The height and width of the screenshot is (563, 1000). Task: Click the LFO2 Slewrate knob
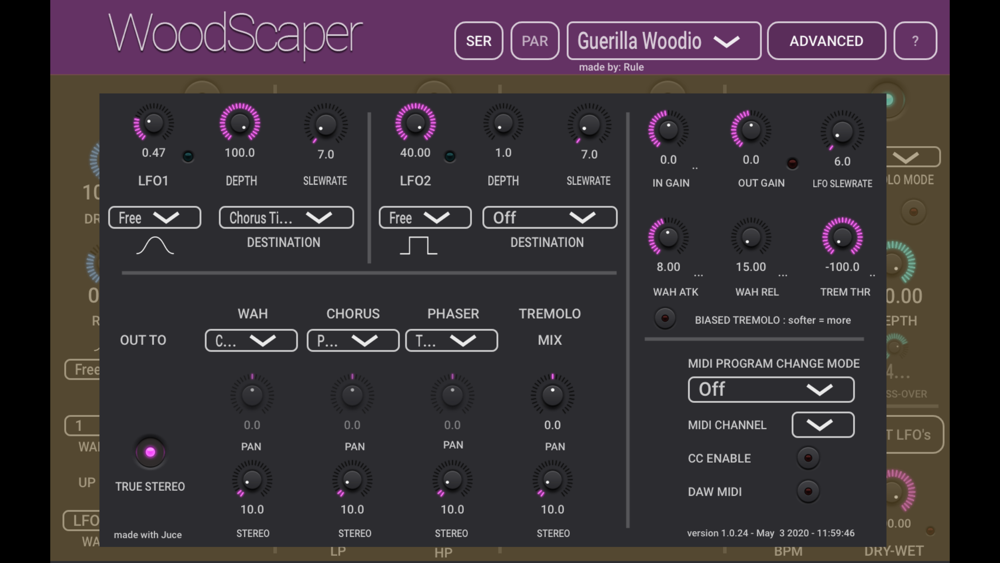pyautogui.click(x=589, y=125)
